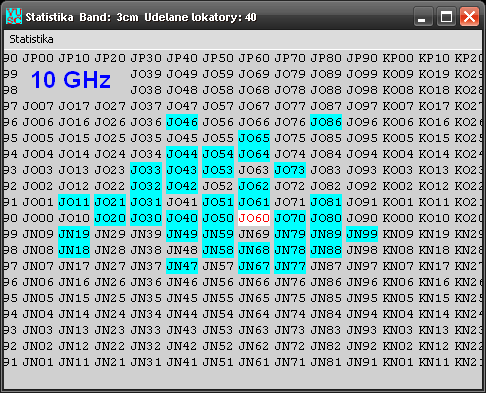The image size is (486, 393).
Task: Click the highlighted JO62 locator
Action: click(254, 186)
